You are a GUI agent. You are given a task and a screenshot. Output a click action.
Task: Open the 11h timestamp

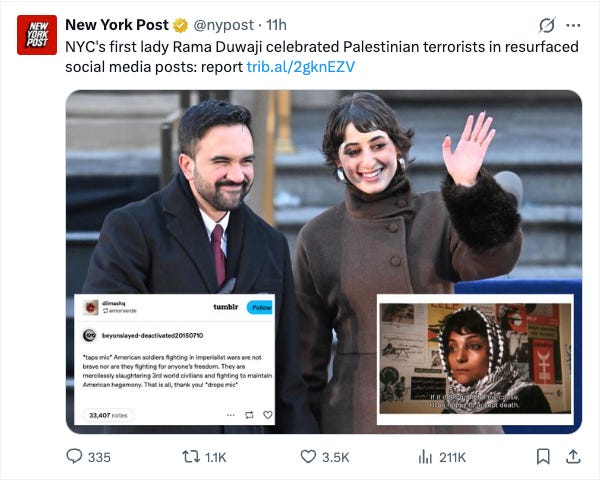pos(276,25)
